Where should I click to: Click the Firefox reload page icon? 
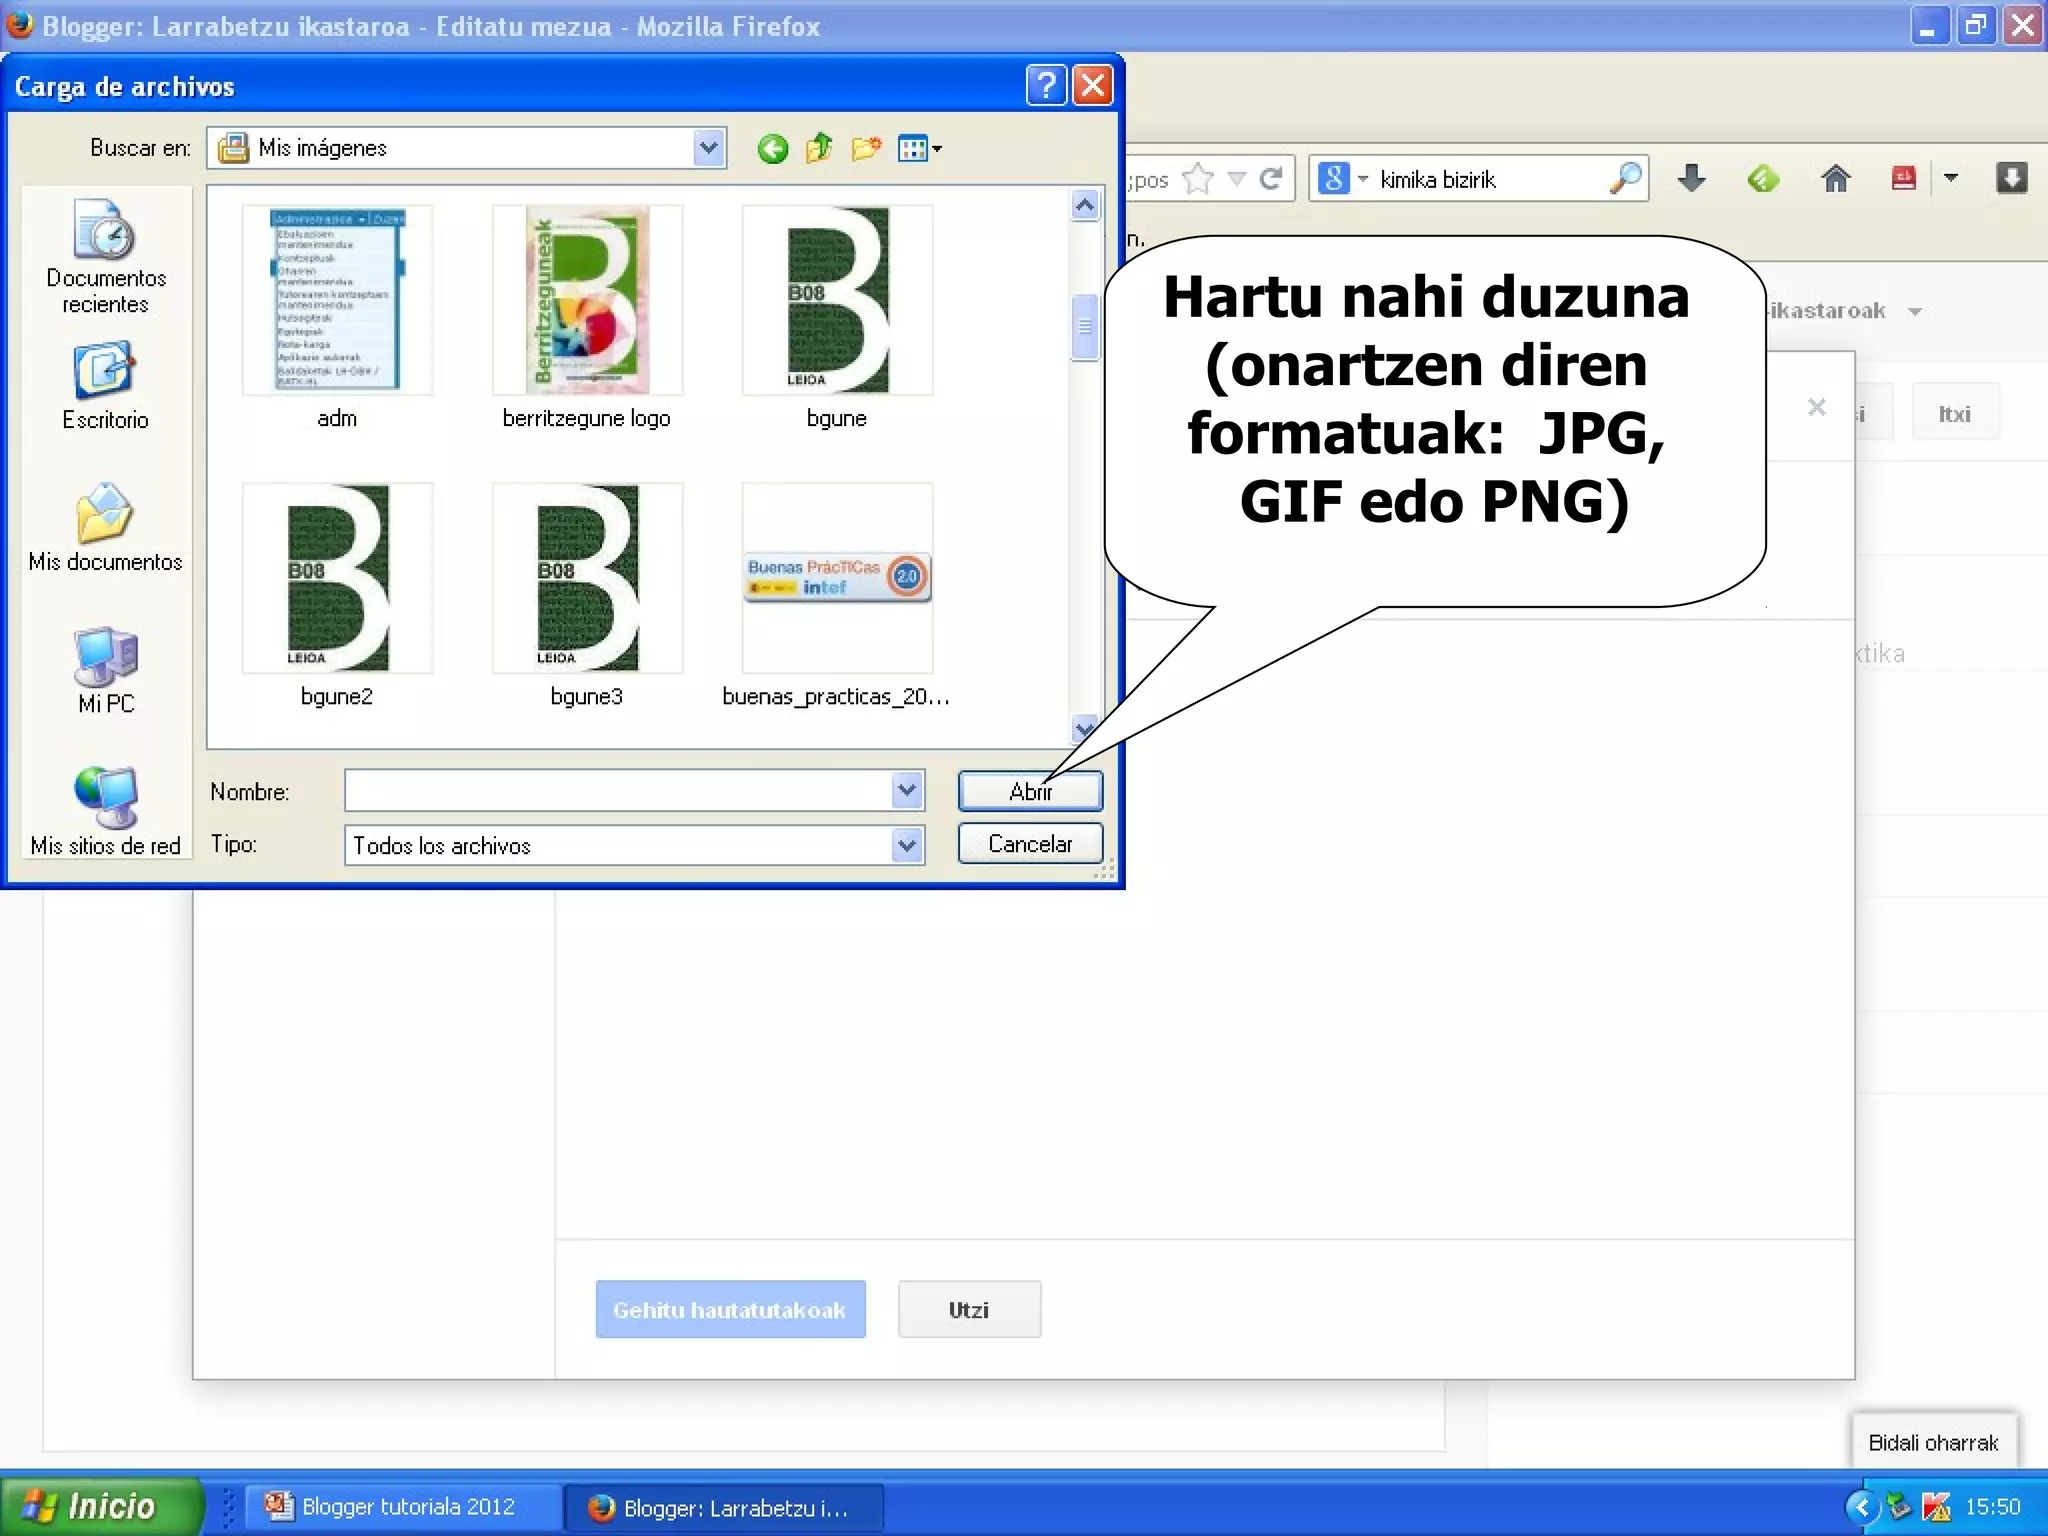pyautogui.click(x=1271, y=179)
